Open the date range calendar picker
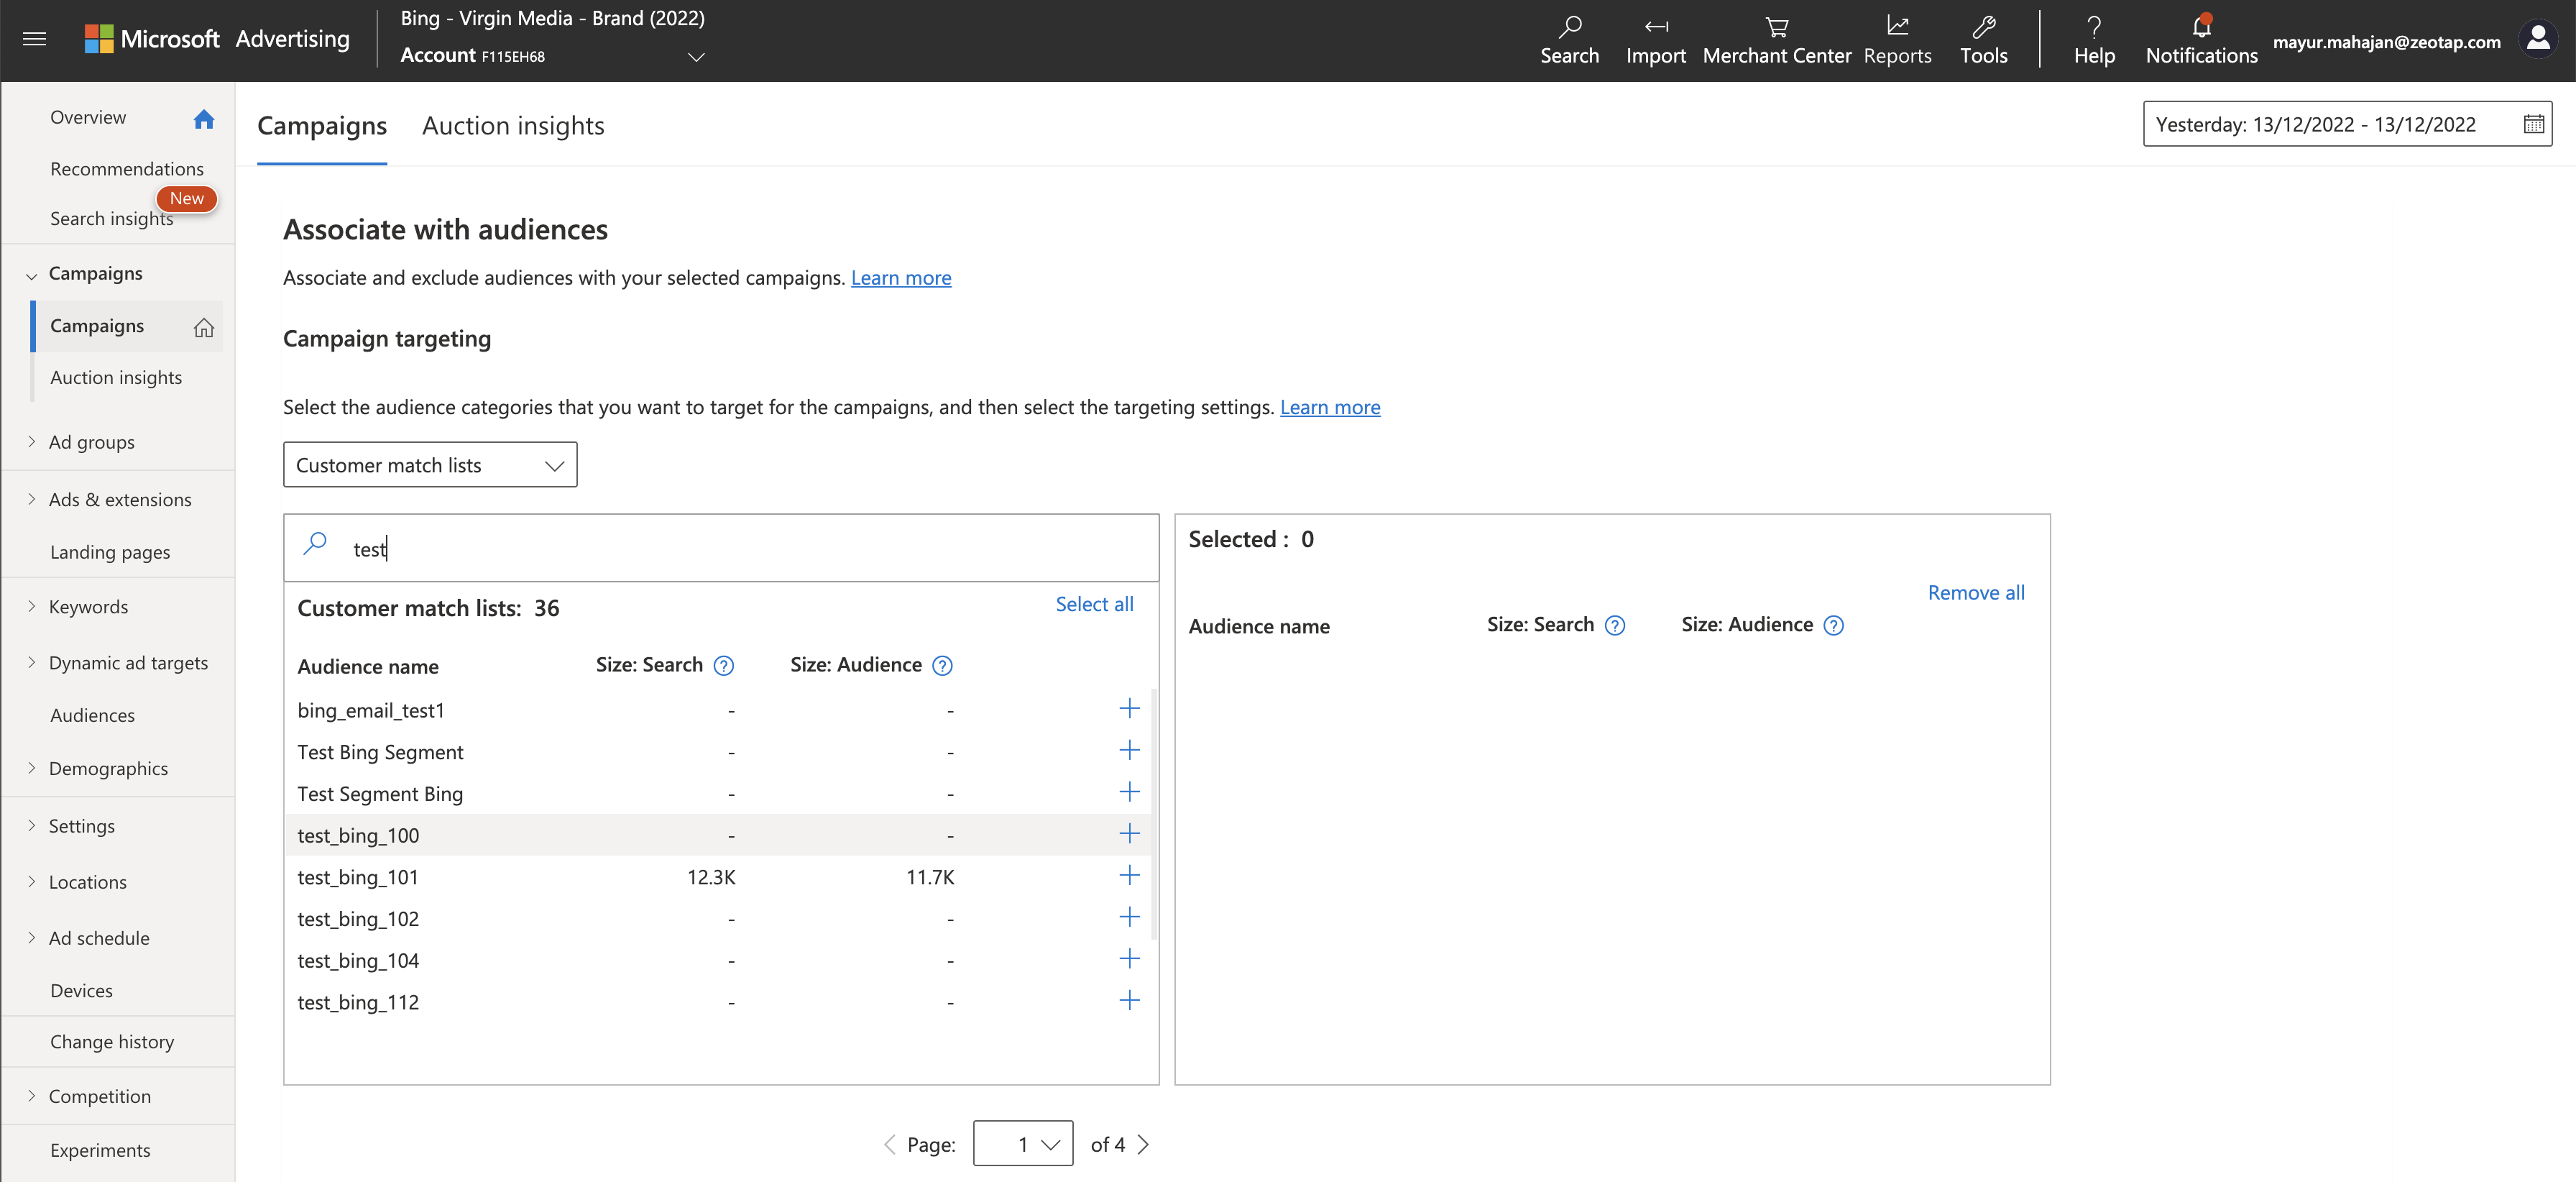This screenshot has height=1182, width=2576. click(x=2533, y=124)
